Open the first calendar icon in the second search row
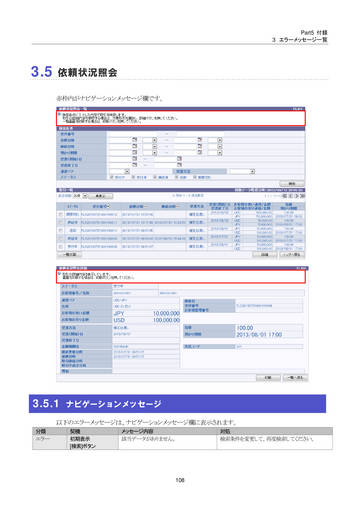360x509 pixels. coord(135,140)
